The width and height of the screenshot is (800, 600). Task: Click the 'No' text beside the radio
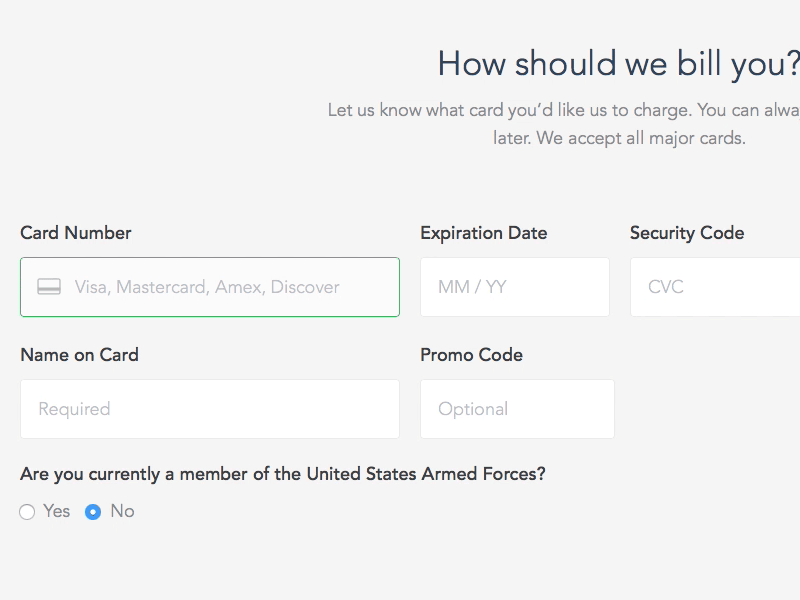(x=122, y=511)
